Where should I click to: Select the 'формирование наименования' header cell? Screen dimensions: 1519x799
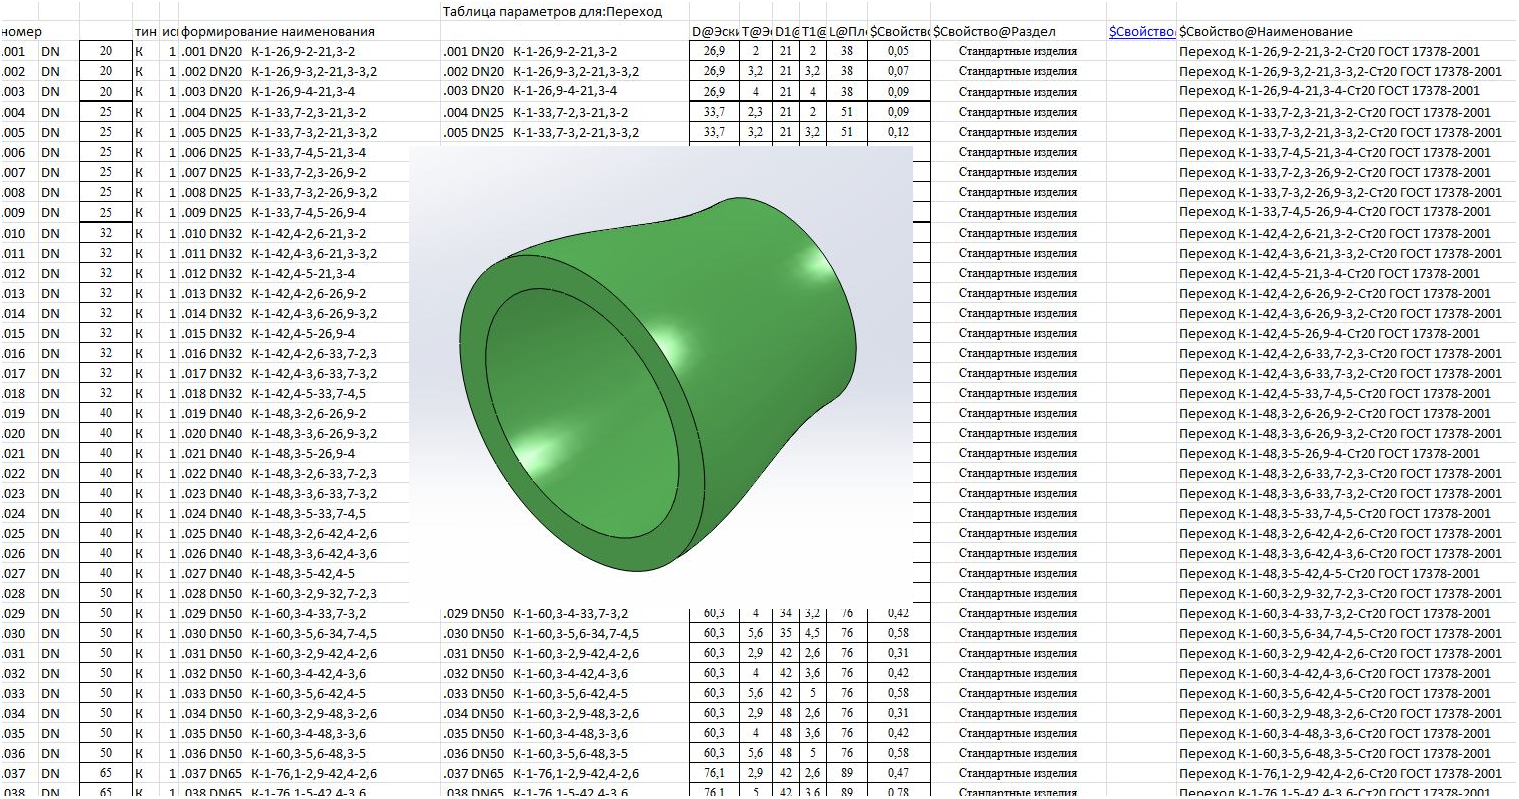[x=279, y=32]
